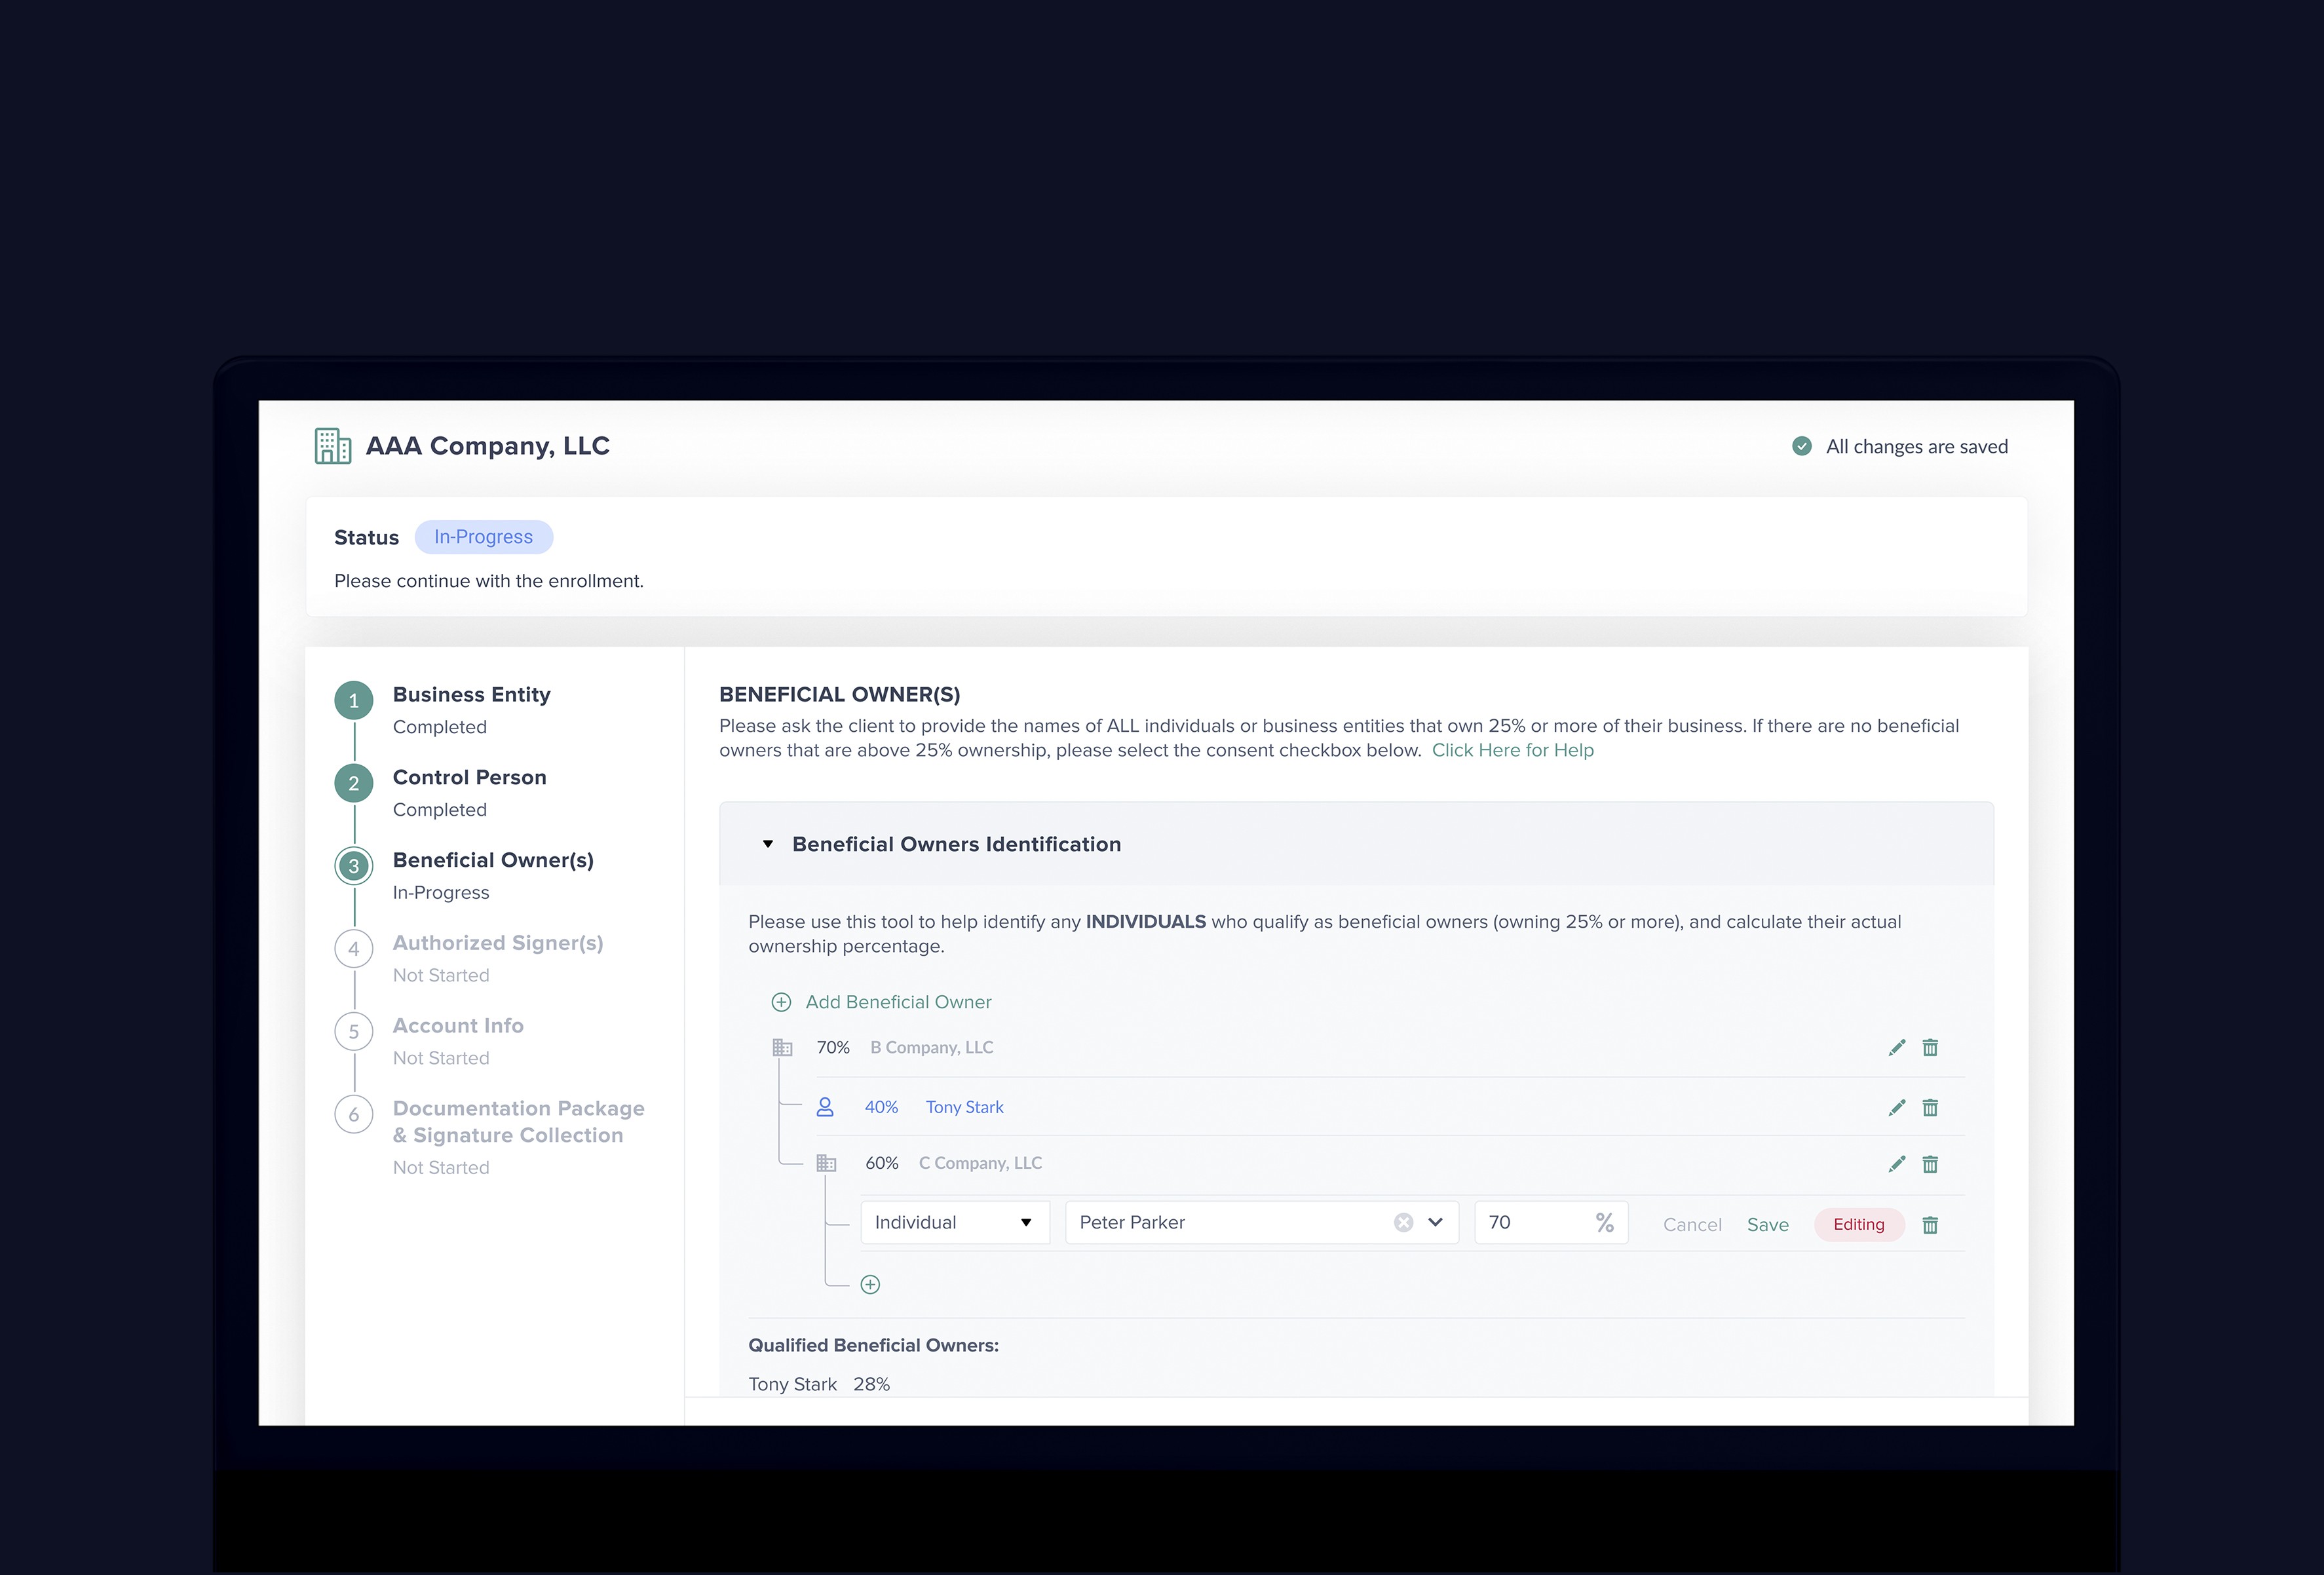Open the Control Person step
Image resolution: width=2324 pixels, height=1575 pixels.
pyautogui.click(x=469, y=777)
